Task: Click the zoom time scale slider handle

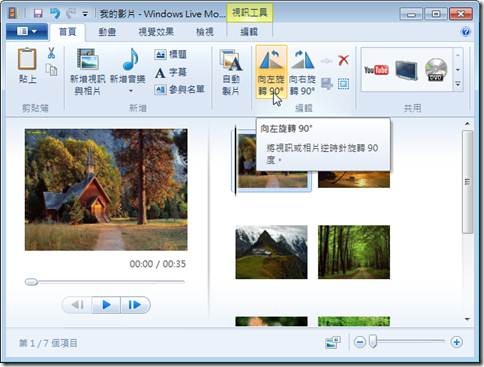Action: click(x=373, y=342)
